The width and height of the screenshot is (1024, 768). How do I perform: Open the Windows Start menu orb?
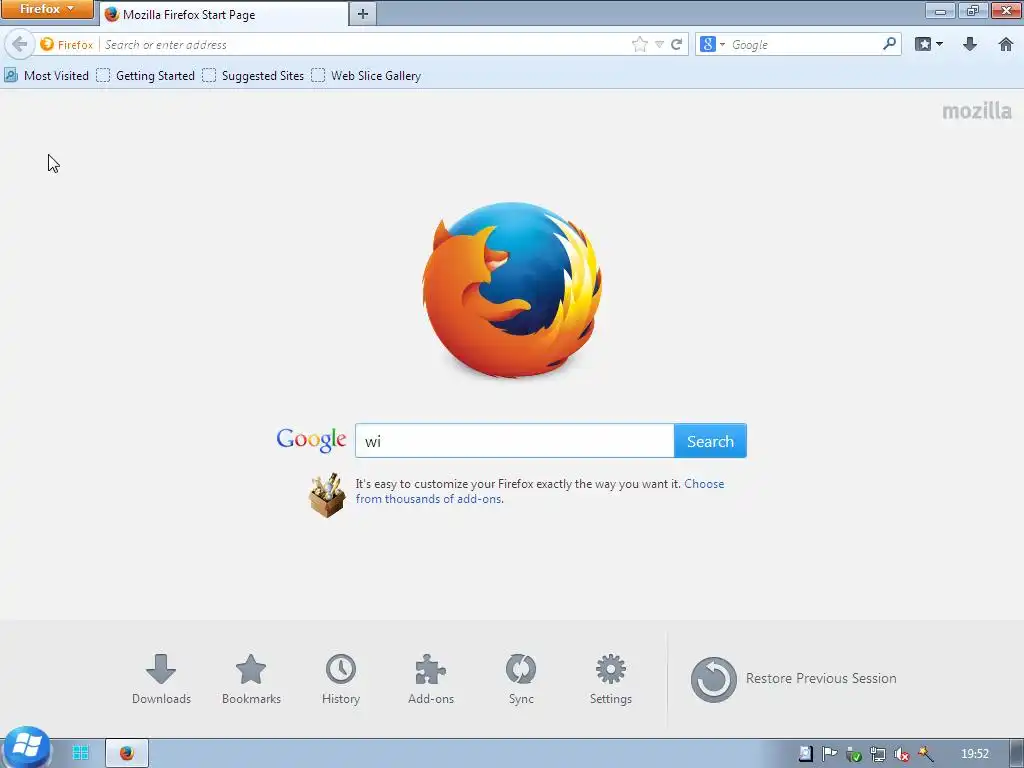pos(27,748)
